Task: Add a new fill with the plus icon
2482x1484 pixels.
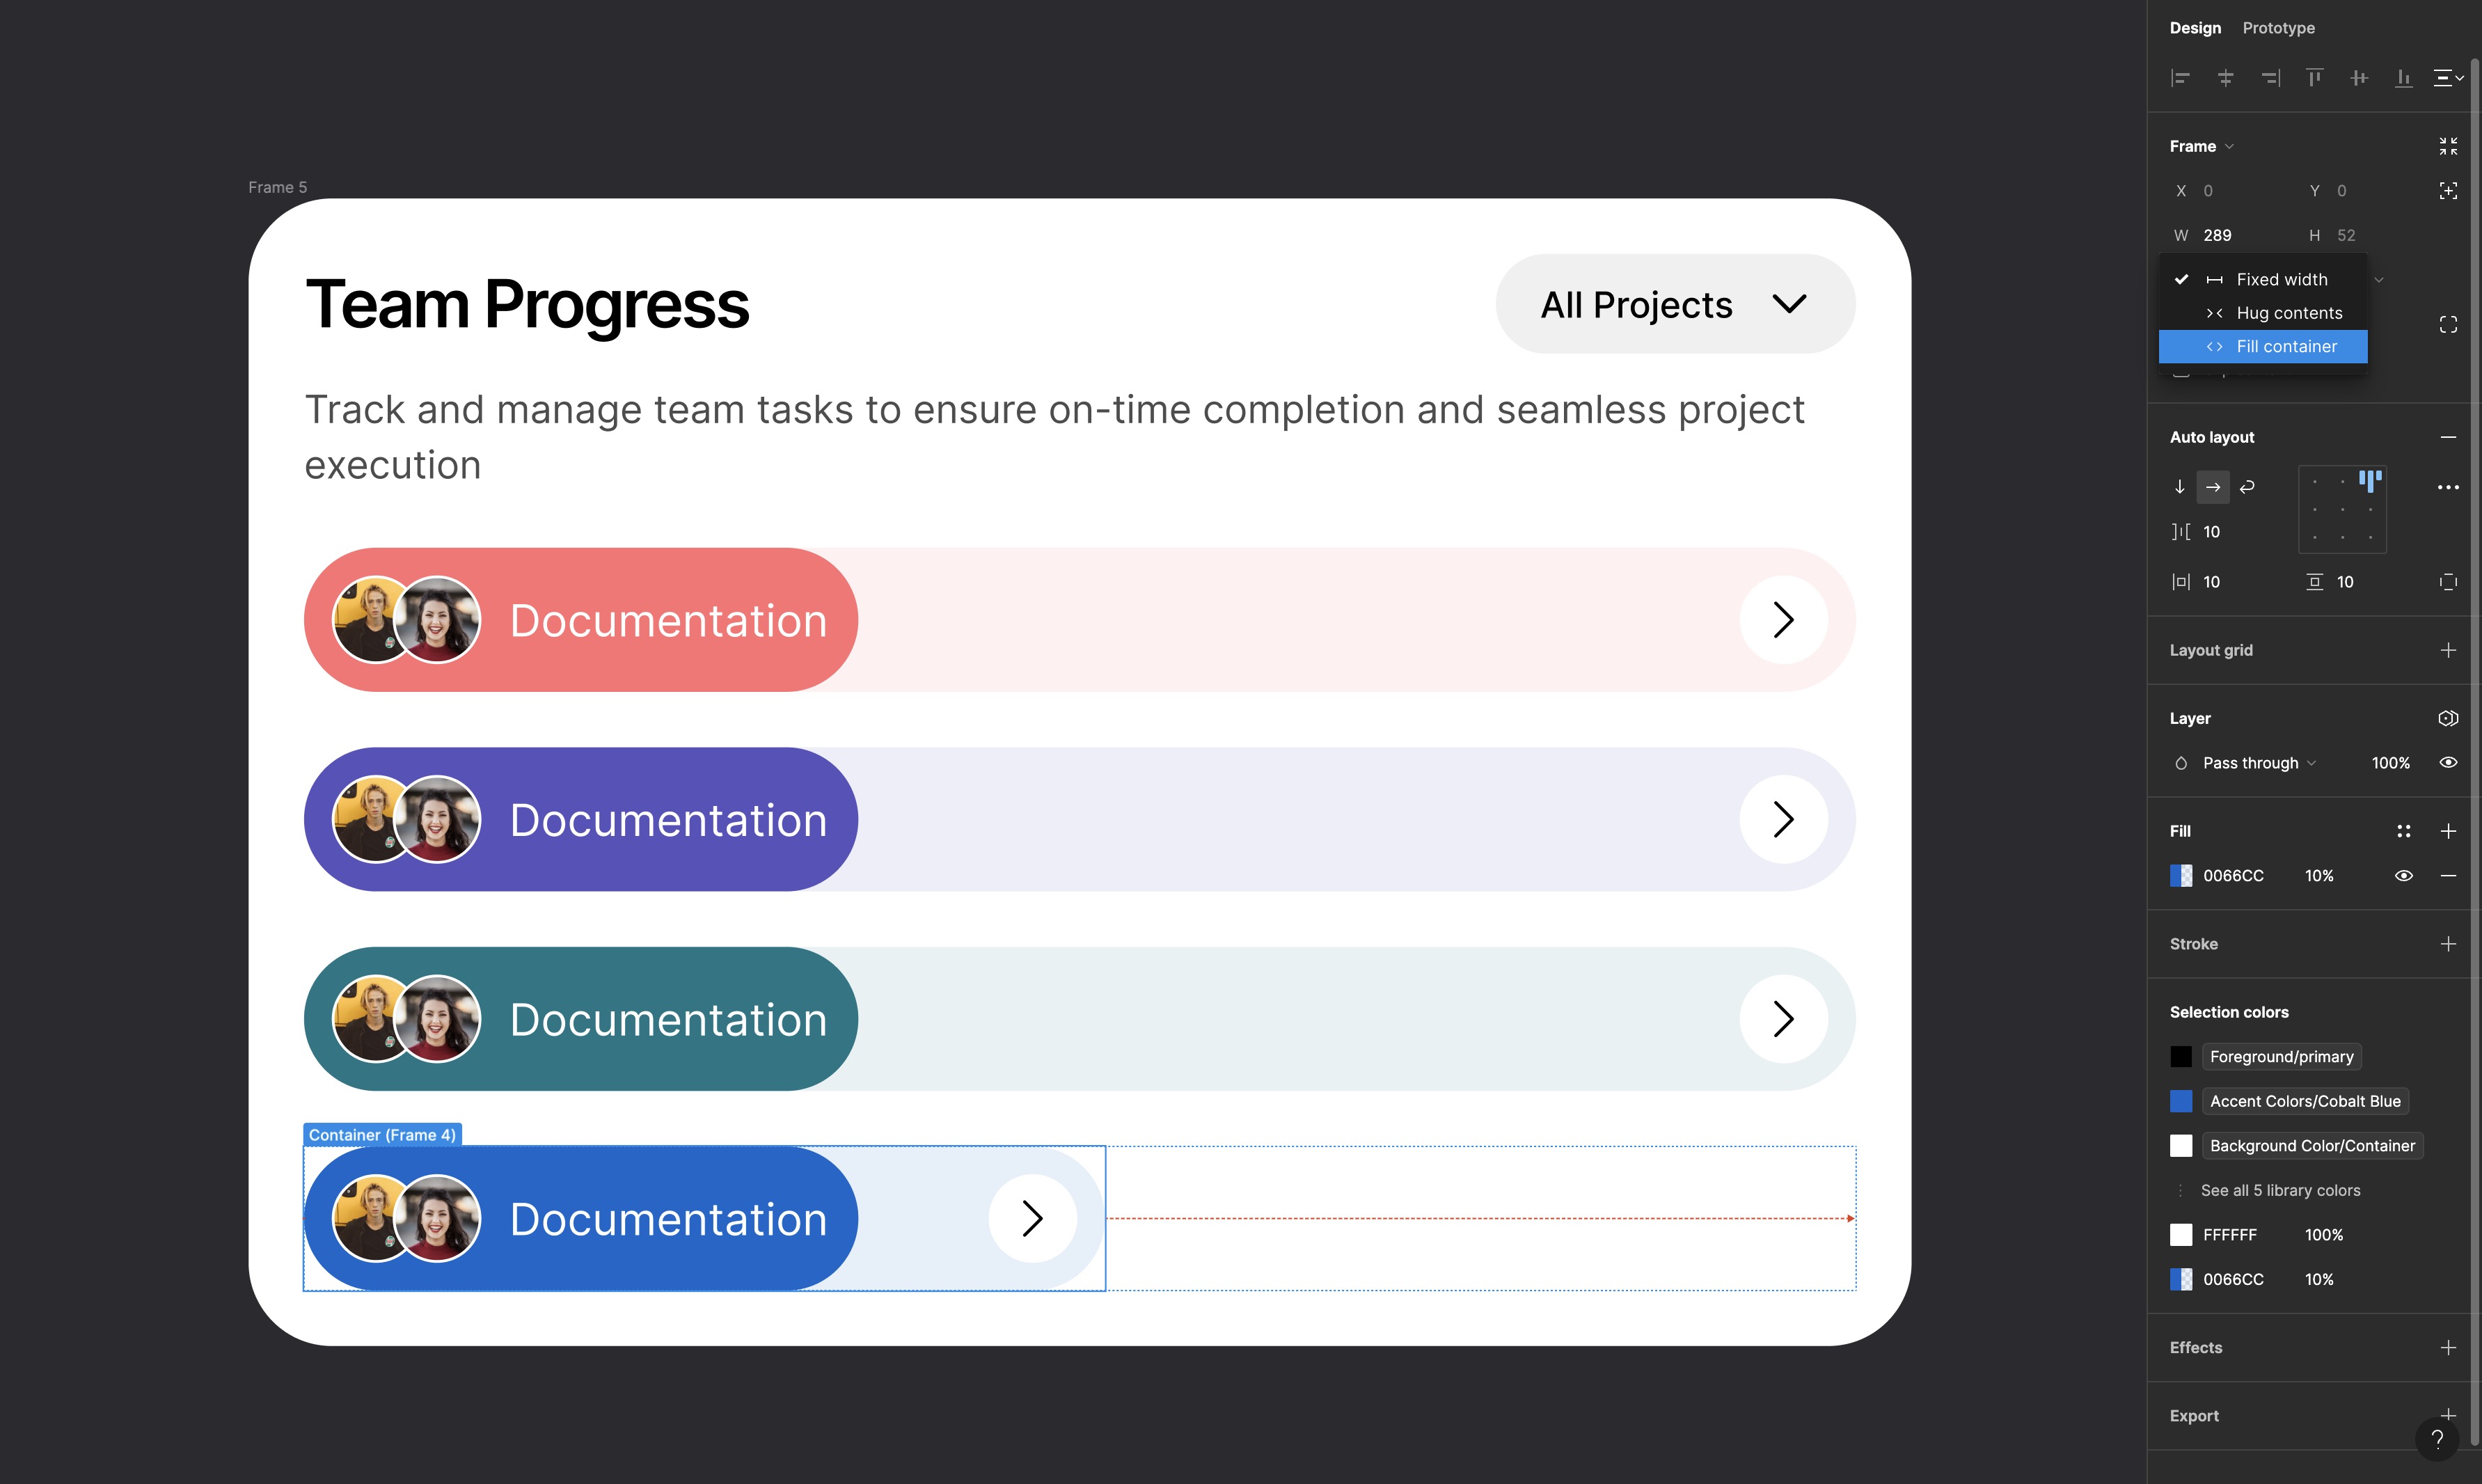Action: pyautogui.click(x=2449, y=831)
